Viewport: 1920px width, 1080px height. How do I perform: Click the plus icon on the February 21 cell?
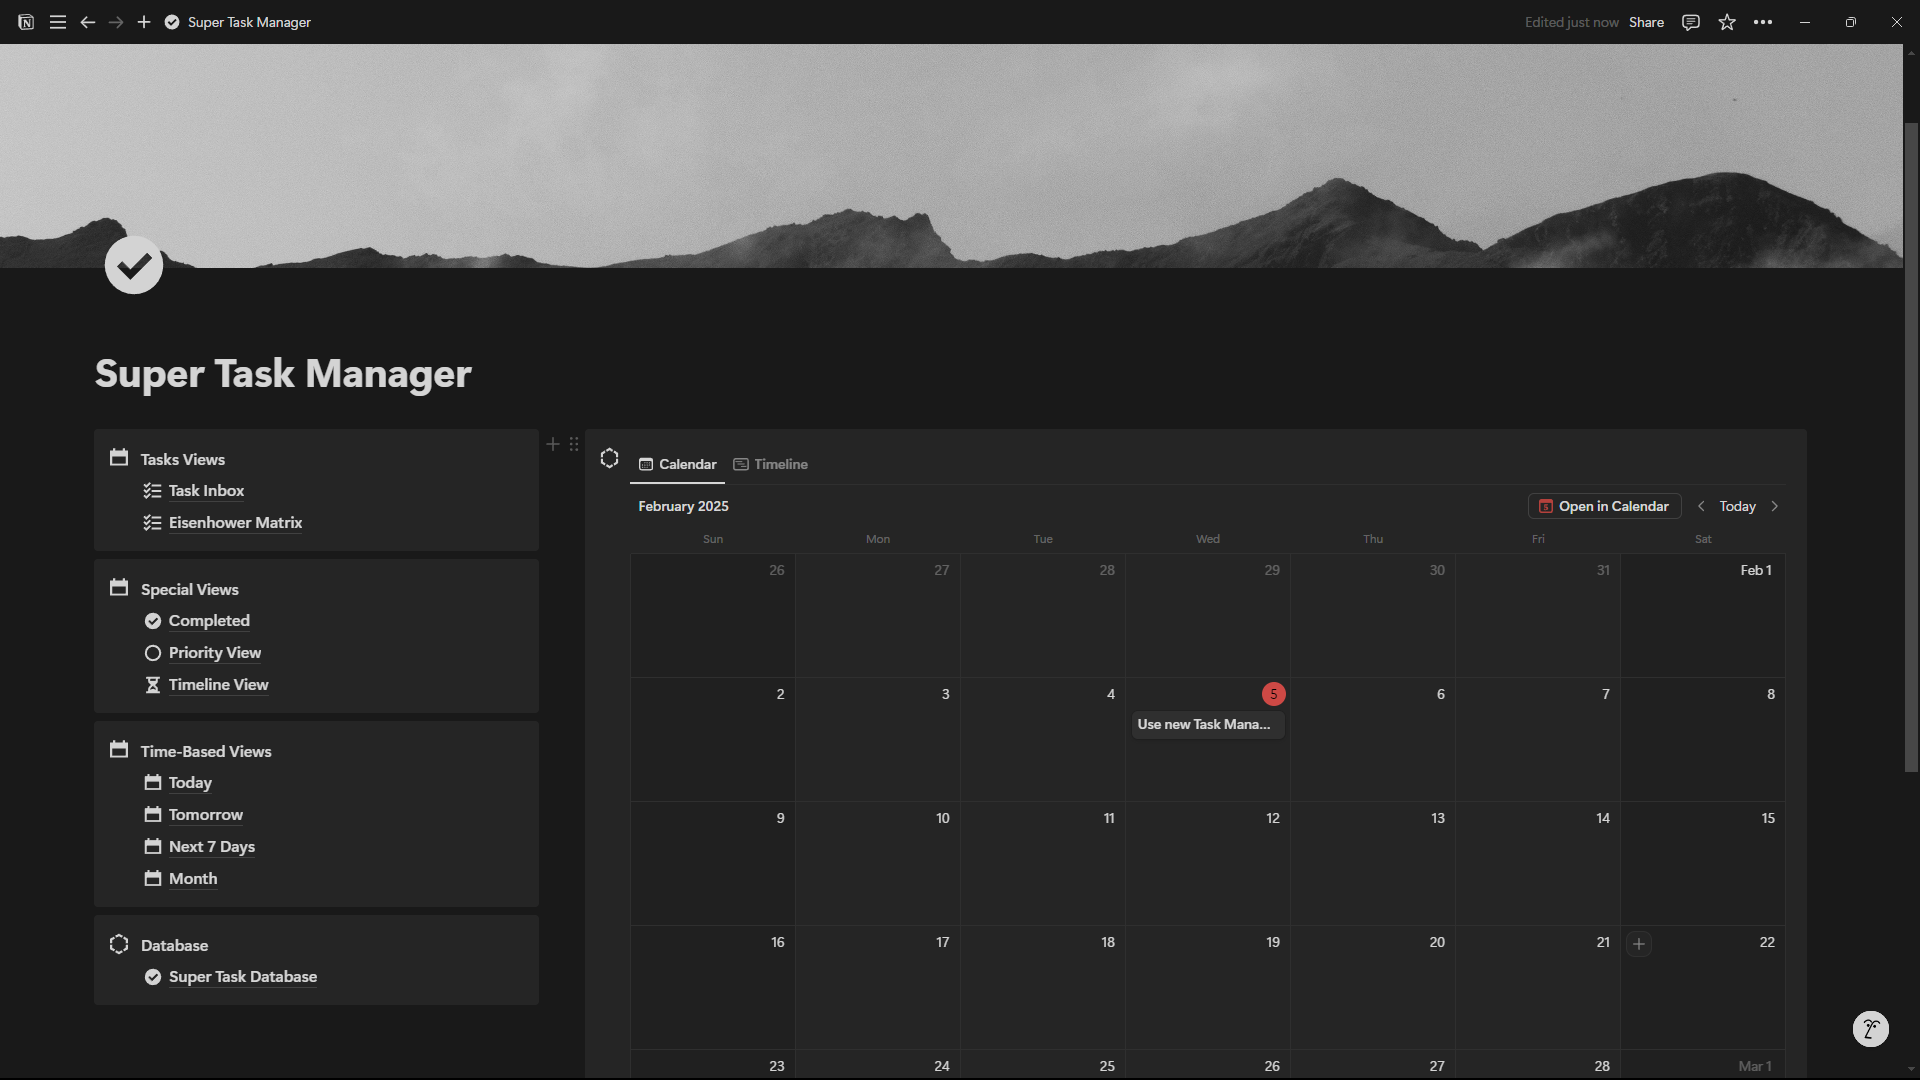point(1639,943)
